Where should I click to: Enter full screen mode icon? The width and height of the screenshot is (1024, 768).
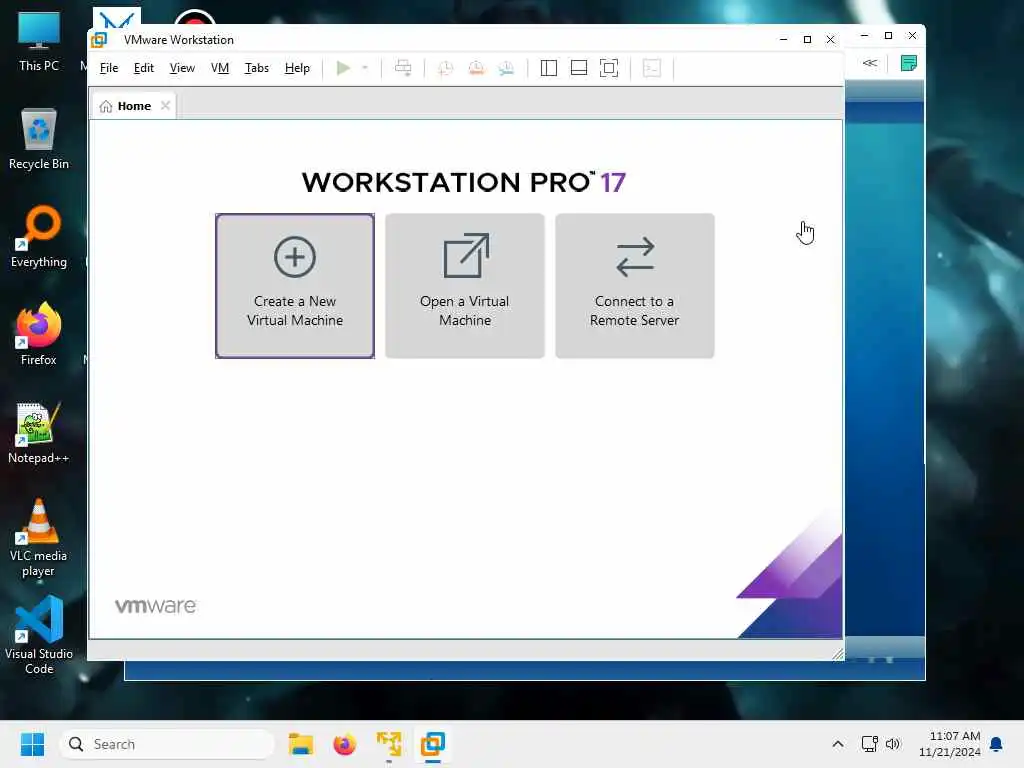pyautogui.click(x=609, y=68)
